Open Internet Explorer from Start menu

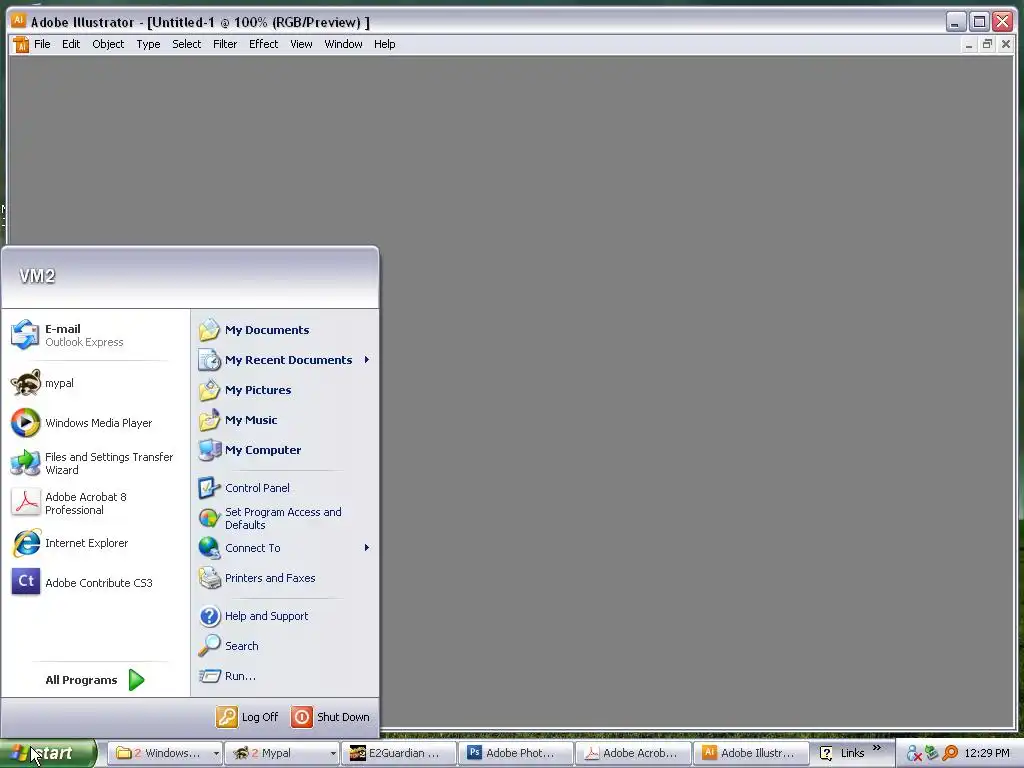(95, 543)
